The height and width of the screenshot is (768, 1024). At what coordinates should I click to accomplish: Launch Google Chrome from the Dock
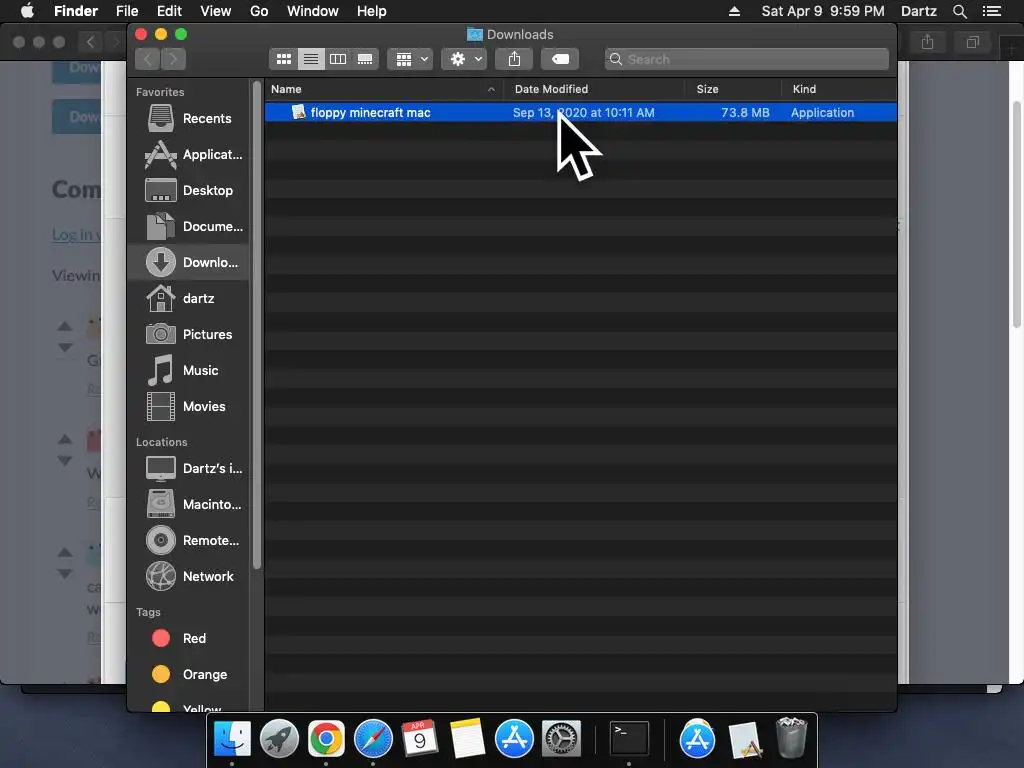click(x=326, y=739)
